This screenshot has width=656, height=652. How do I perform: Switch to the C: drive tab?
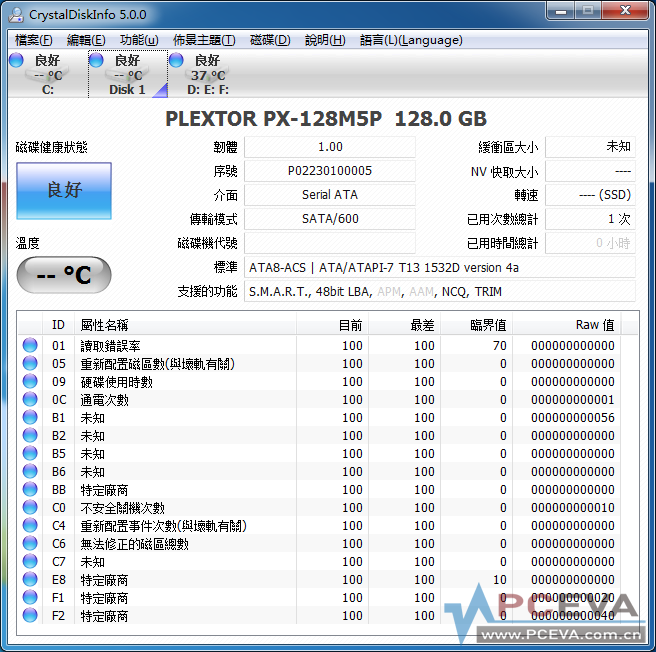coord(48,74)
